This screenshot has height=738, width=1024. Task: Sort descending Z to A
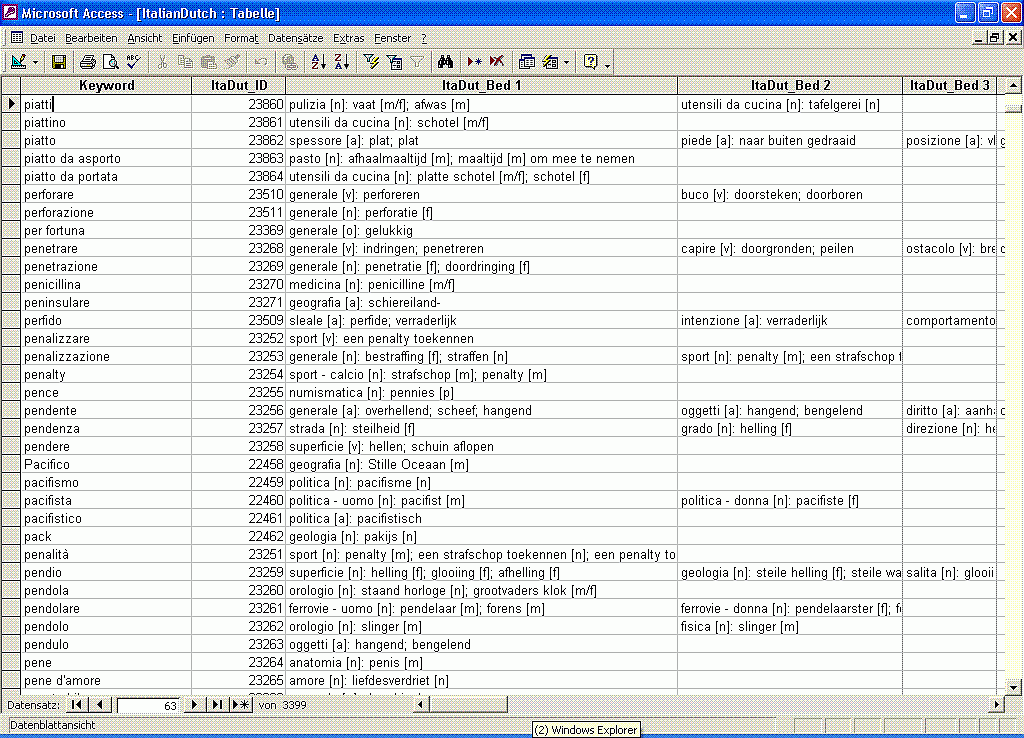(342, 62)
